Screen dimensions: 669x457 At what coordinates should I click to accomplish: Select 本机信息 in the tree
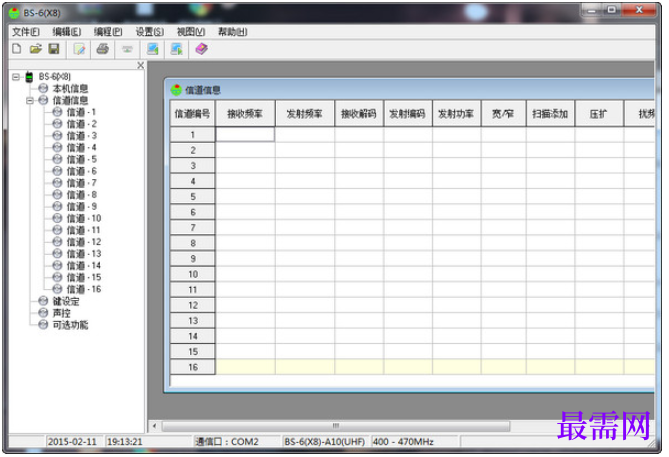coord(70,89)
